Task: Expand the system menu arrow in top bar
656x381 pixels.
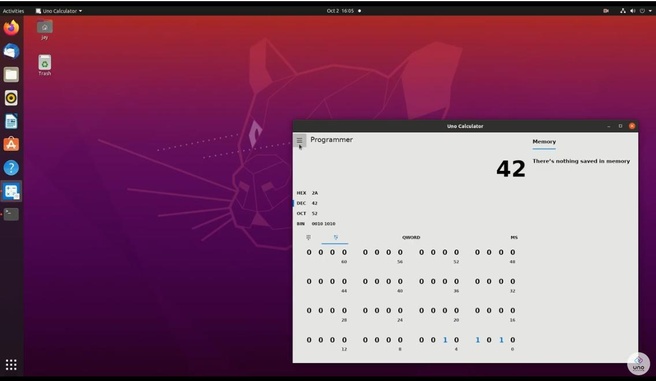Action: coord(651,11)
